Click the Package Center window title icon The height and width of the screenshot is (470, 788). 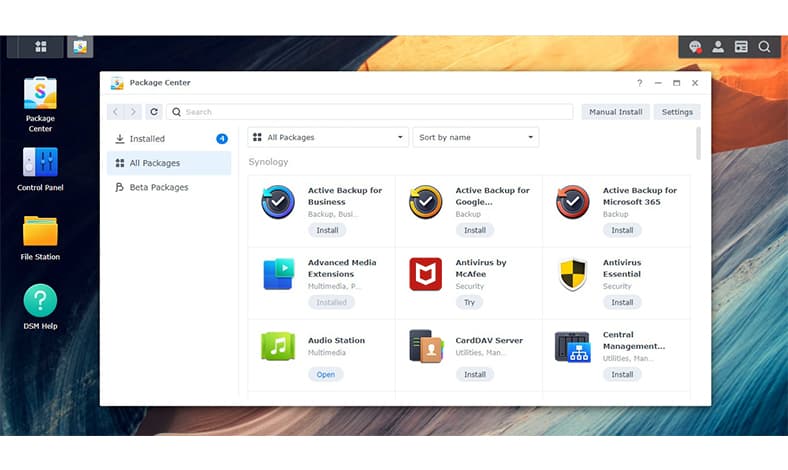pos(117,83)
